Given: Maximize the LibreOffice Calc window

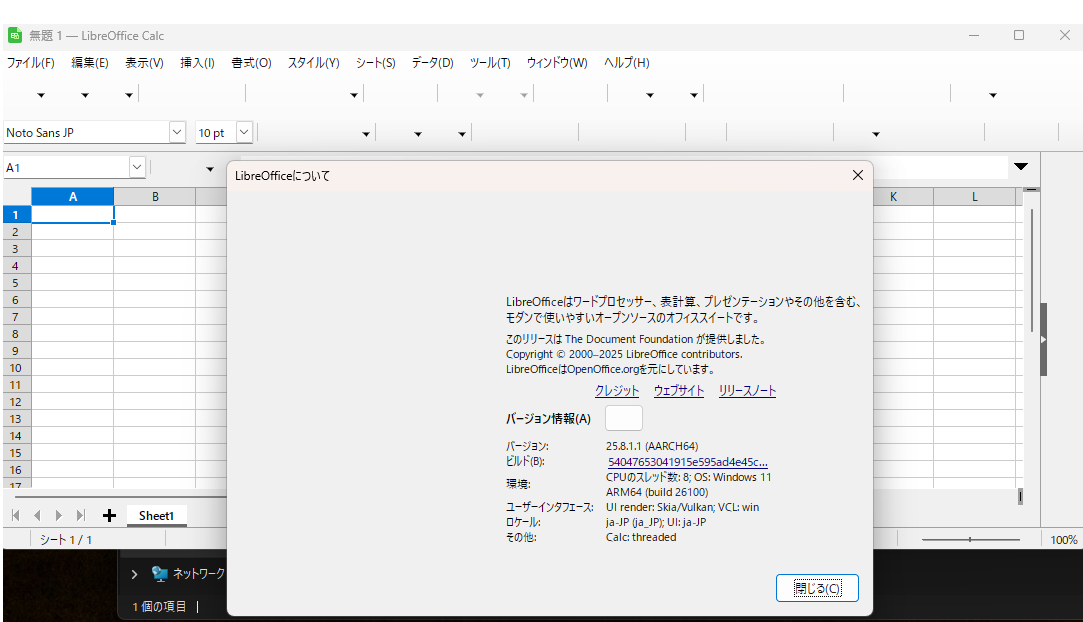Looking at the screenshot, I should [1019, 35].
